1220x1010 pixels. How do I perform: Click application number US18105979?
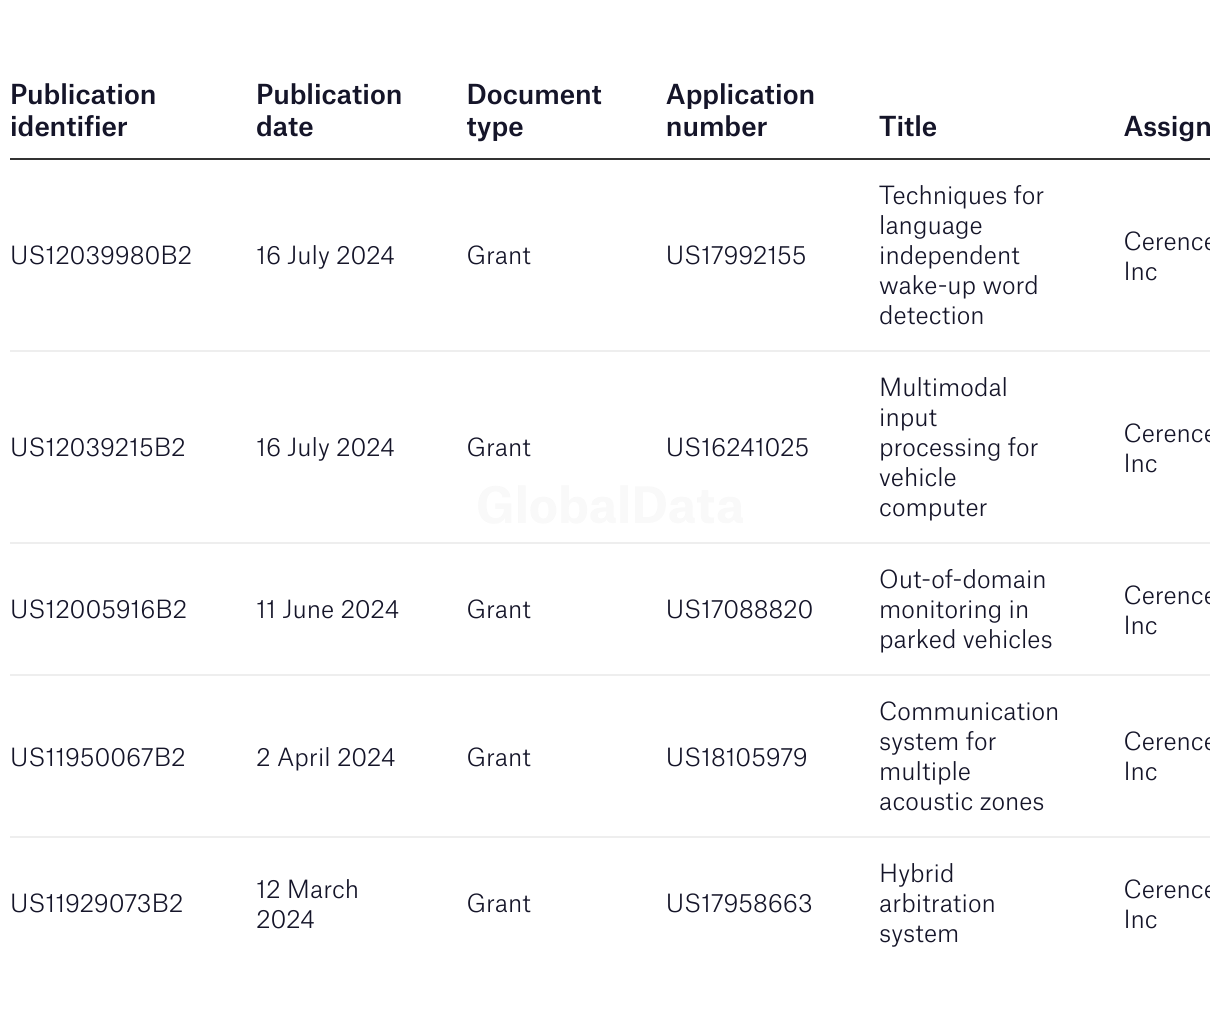pyautogui.click(x=736, y=757)
